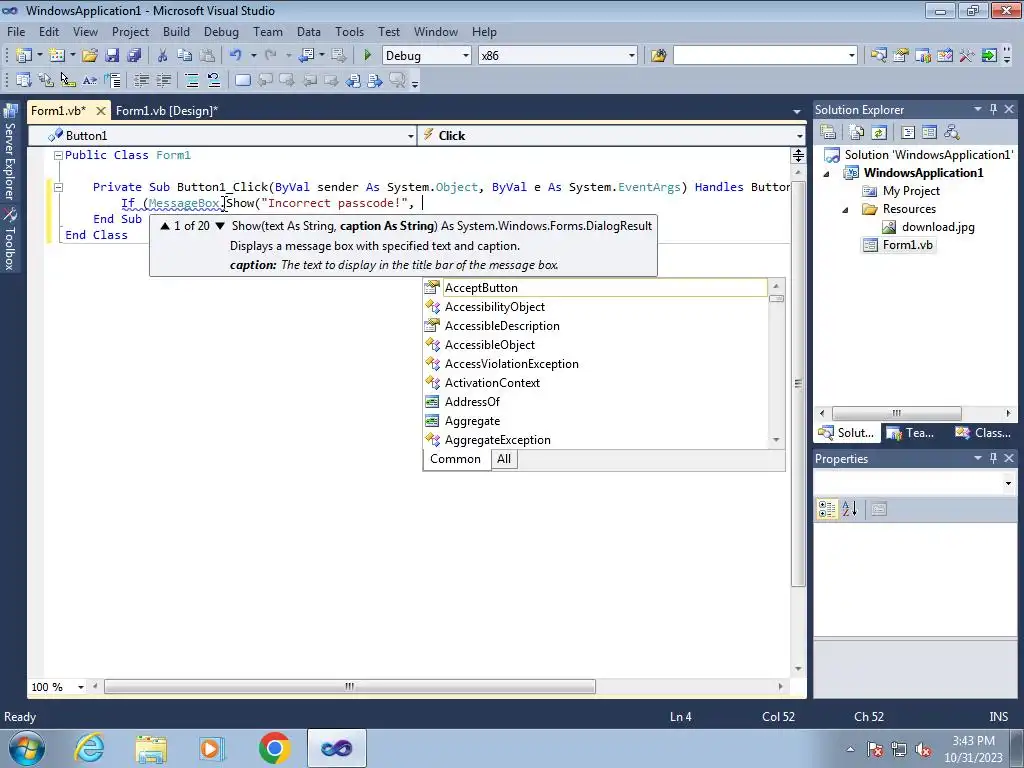
Task: Toggle the Categorized view in Properties panel
Action: 827,509
